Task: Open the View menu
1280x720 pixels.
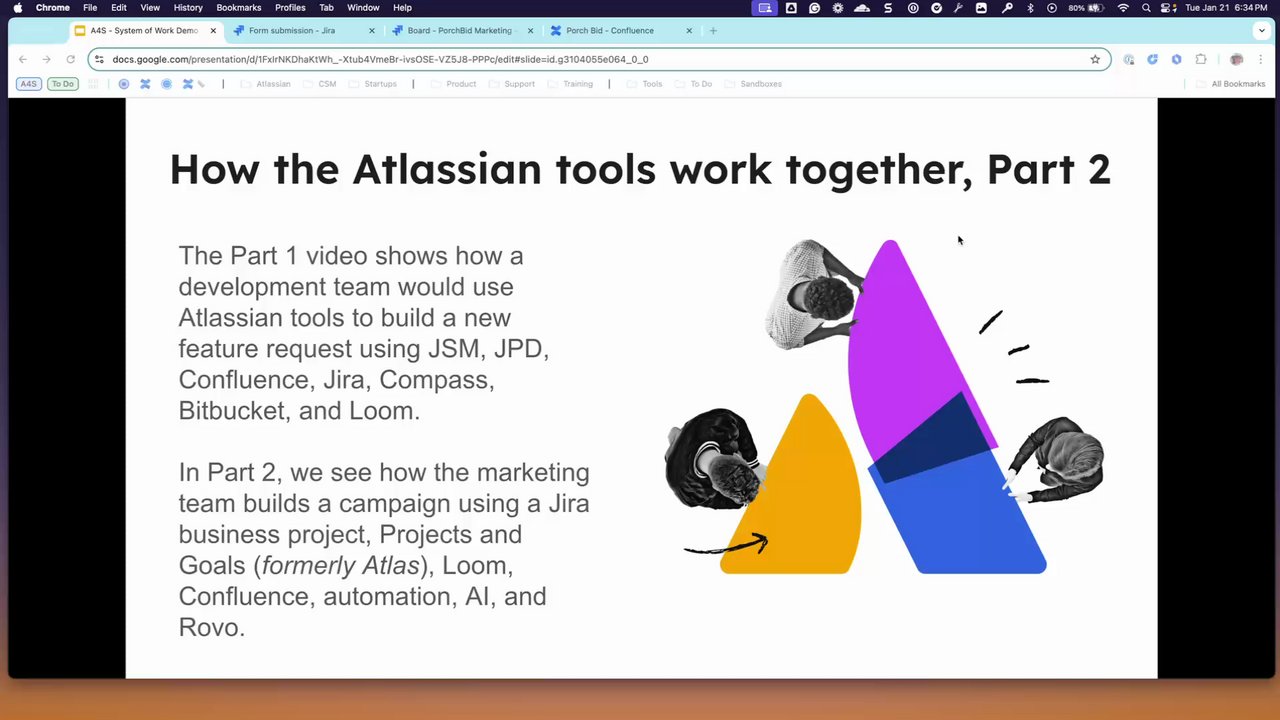Action: coord(149,8)
